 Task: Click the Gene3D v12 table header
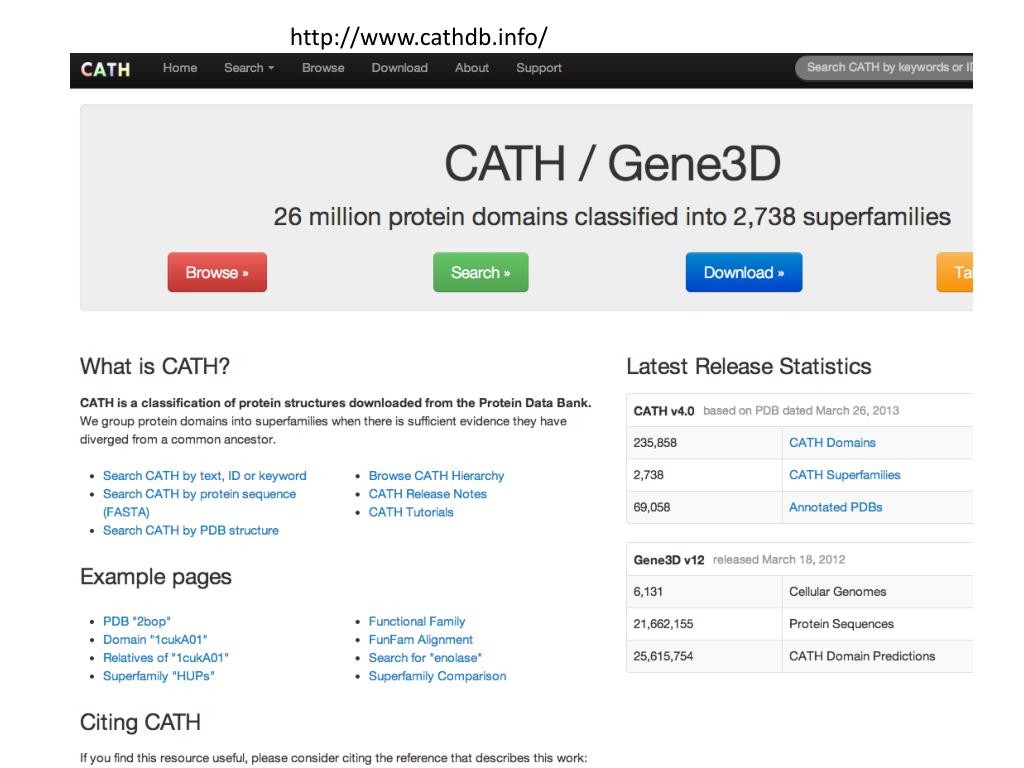point(799,560)
